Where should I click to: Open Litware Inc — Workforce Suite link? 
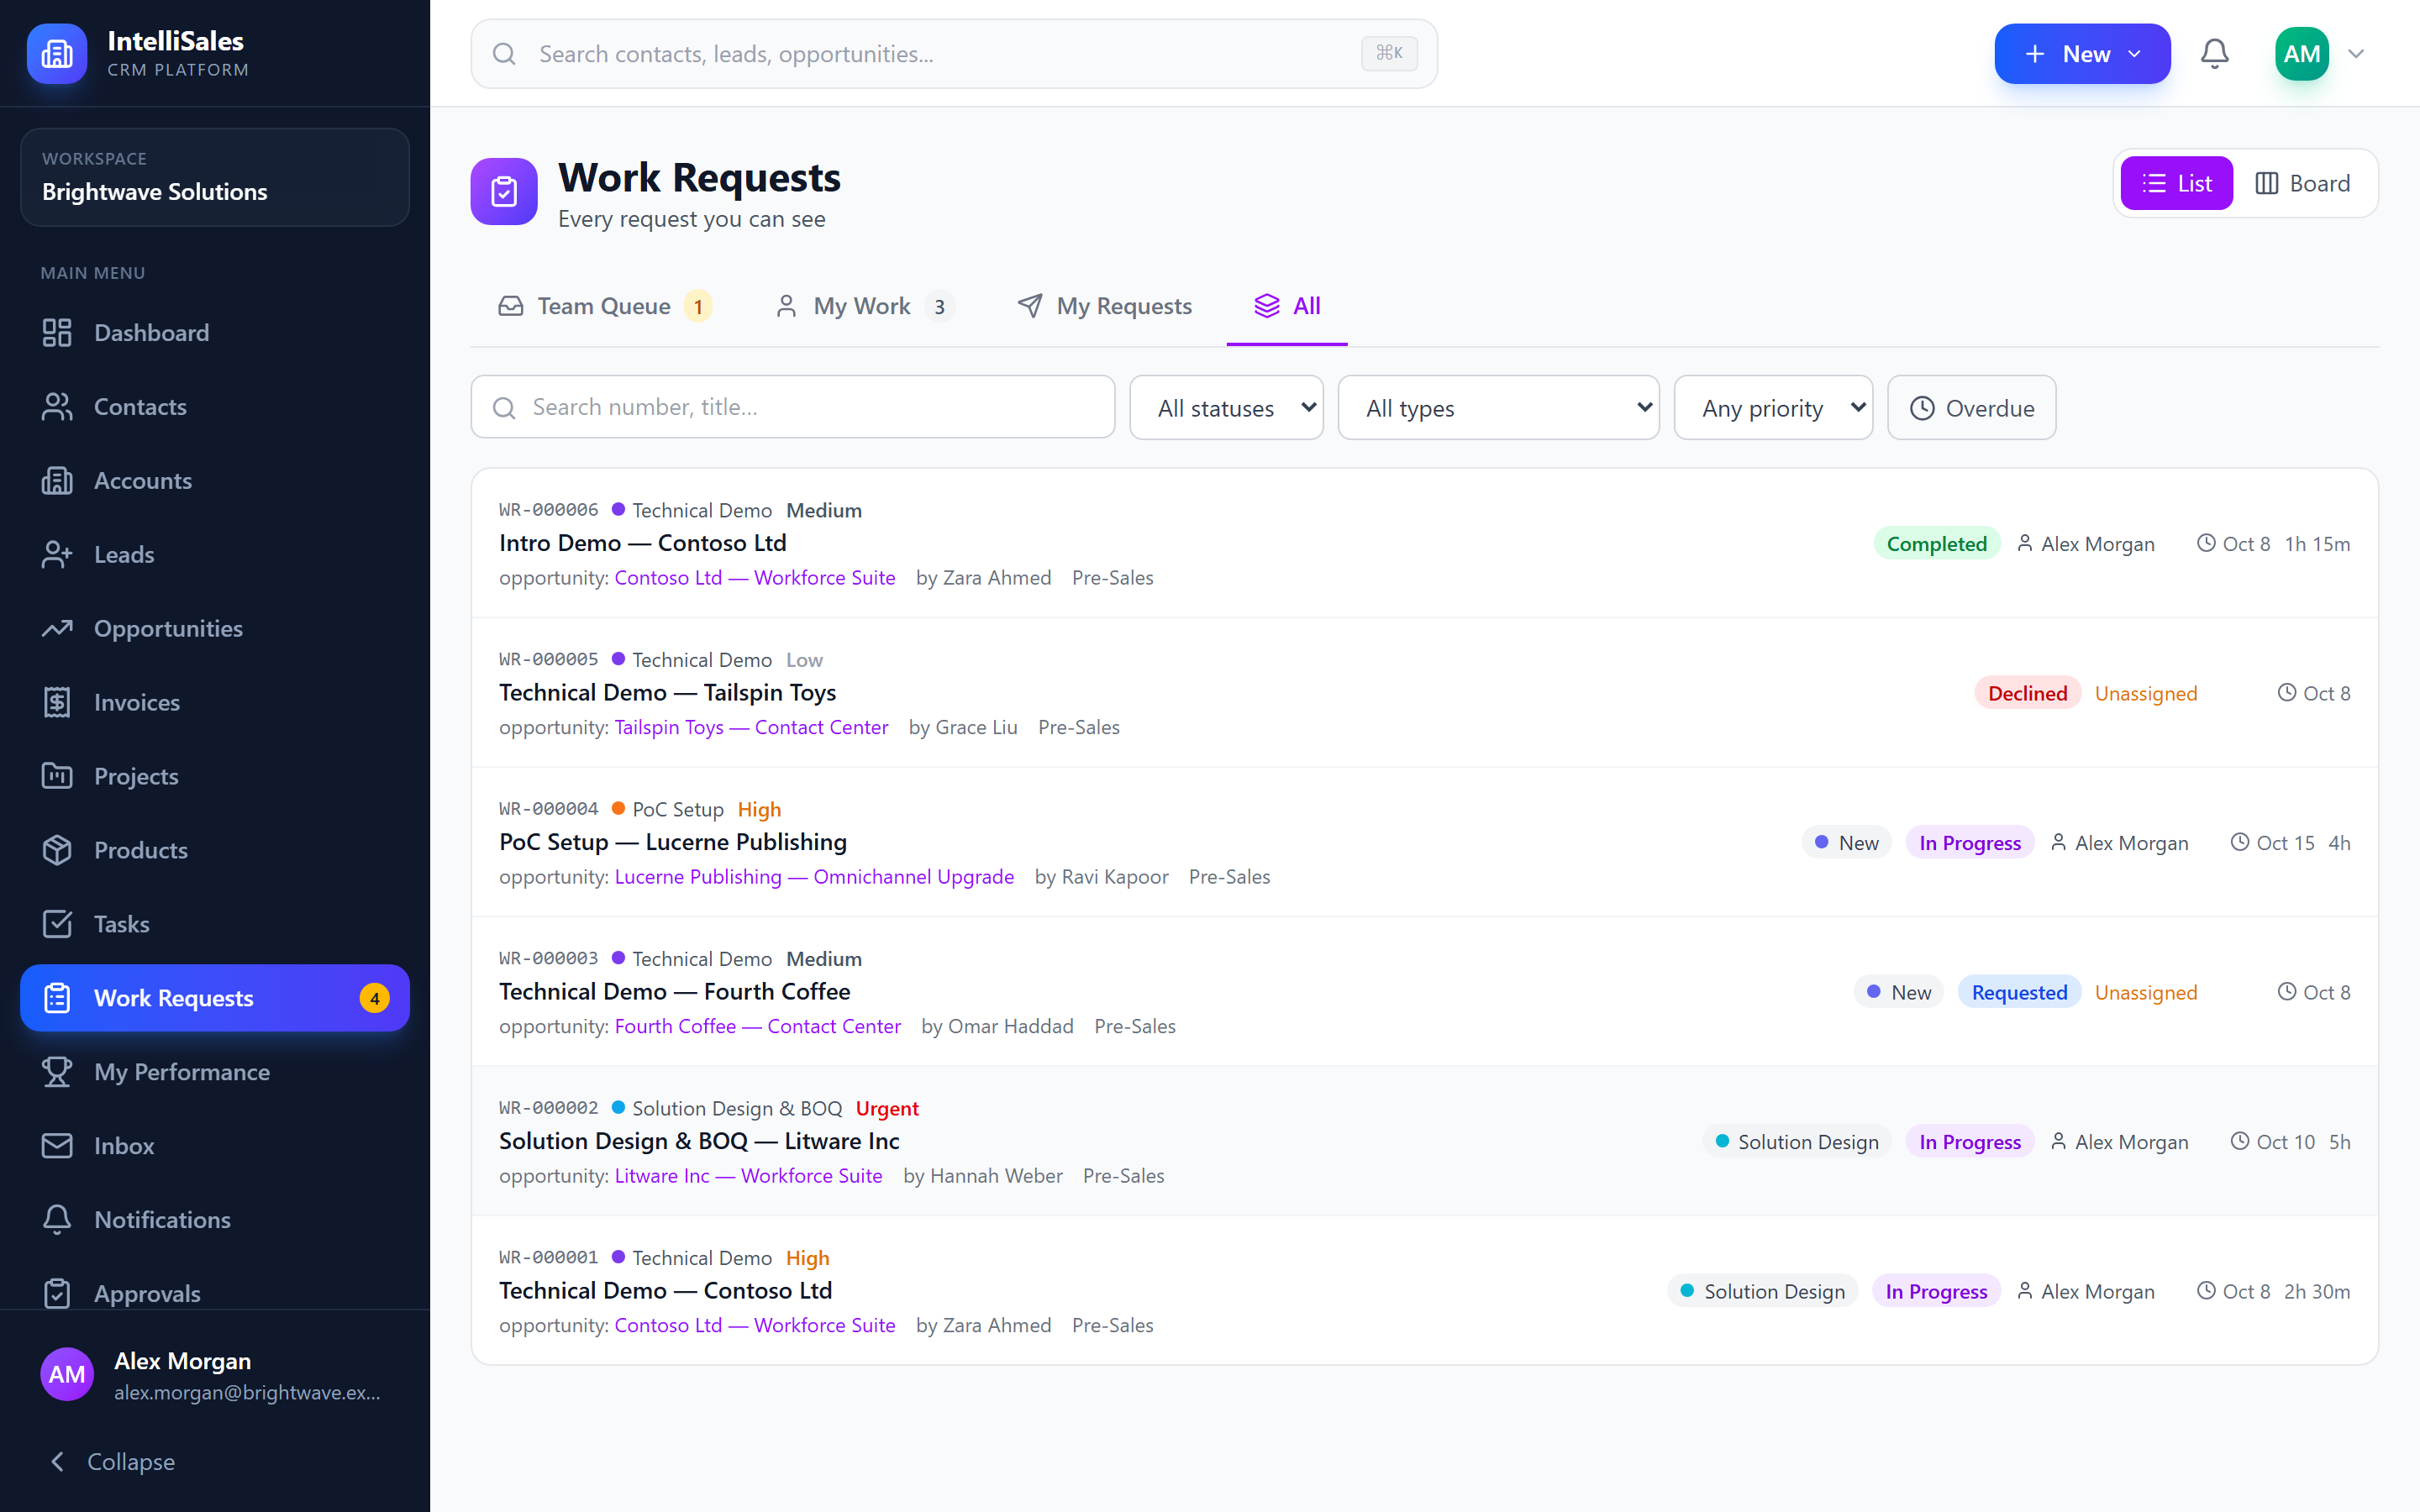click(x=748, y=1176)
